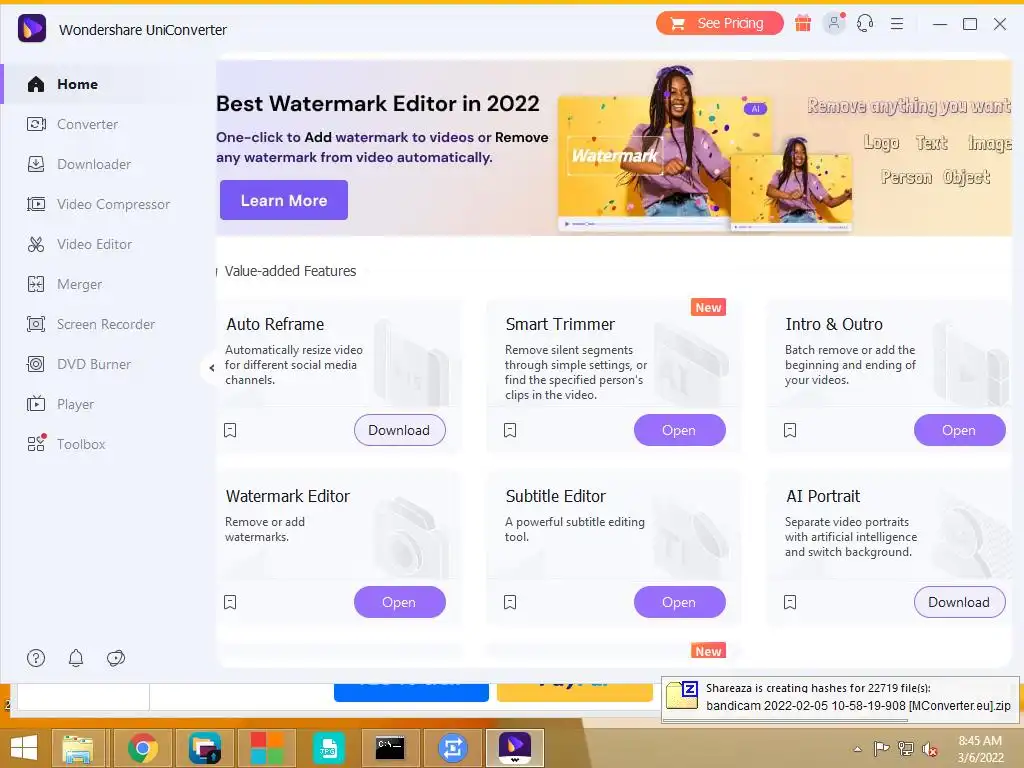Click the Windows Start button

coord(24,748)
